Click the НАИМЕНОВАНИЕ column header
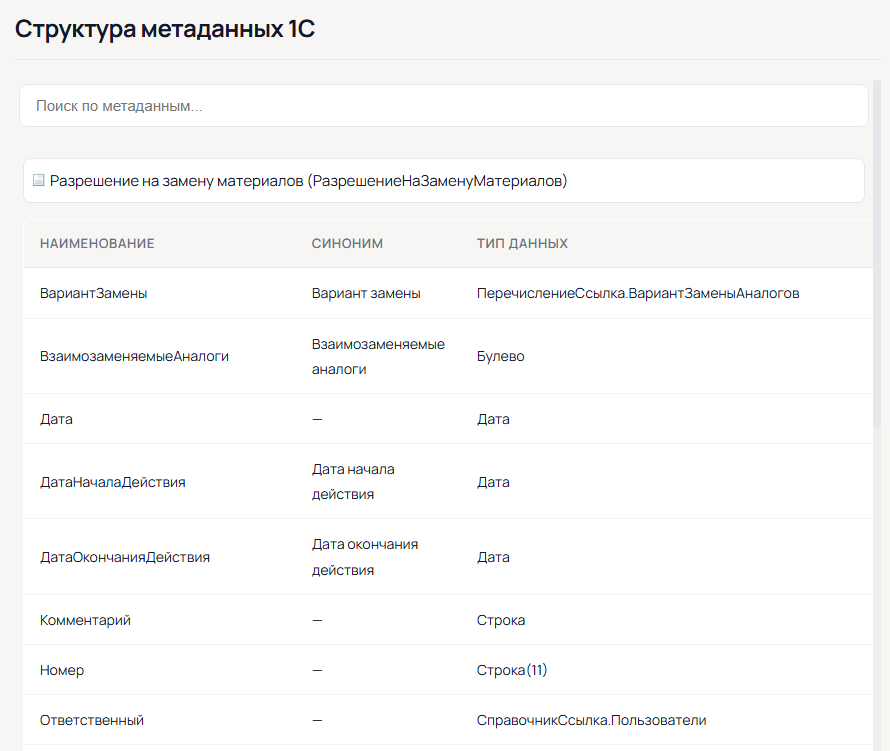The width and height of the screenshot is (890, 751). (97, 243)
